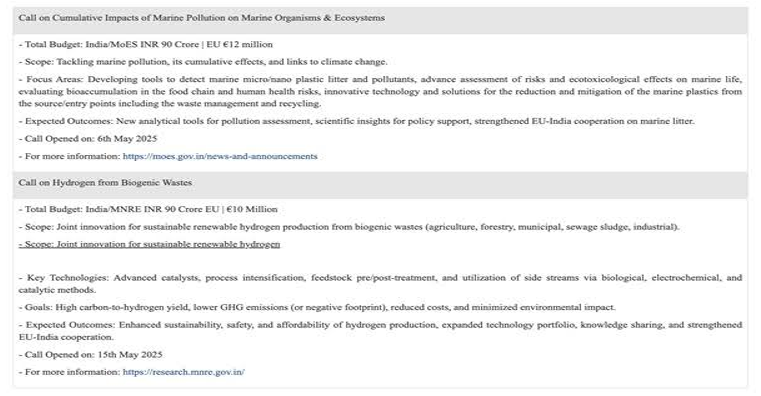Select the Hydrogen from Biogenic Wastes header
This screenshot has height=396, width=761.
(x=380, y=185)
